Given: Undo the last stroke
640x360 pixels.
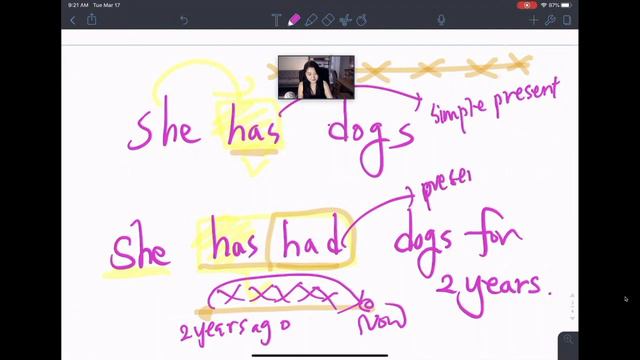Looking at the screenshot, I should [184, 20].
